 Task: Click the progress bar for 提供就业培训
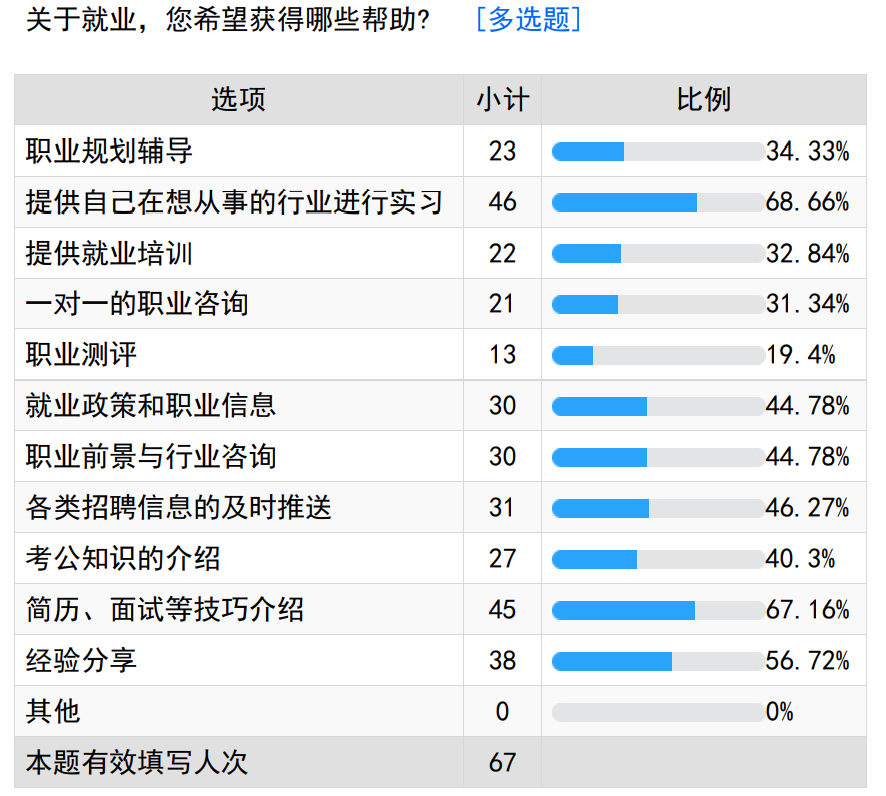pyautogui.click(x=657, y=253)
